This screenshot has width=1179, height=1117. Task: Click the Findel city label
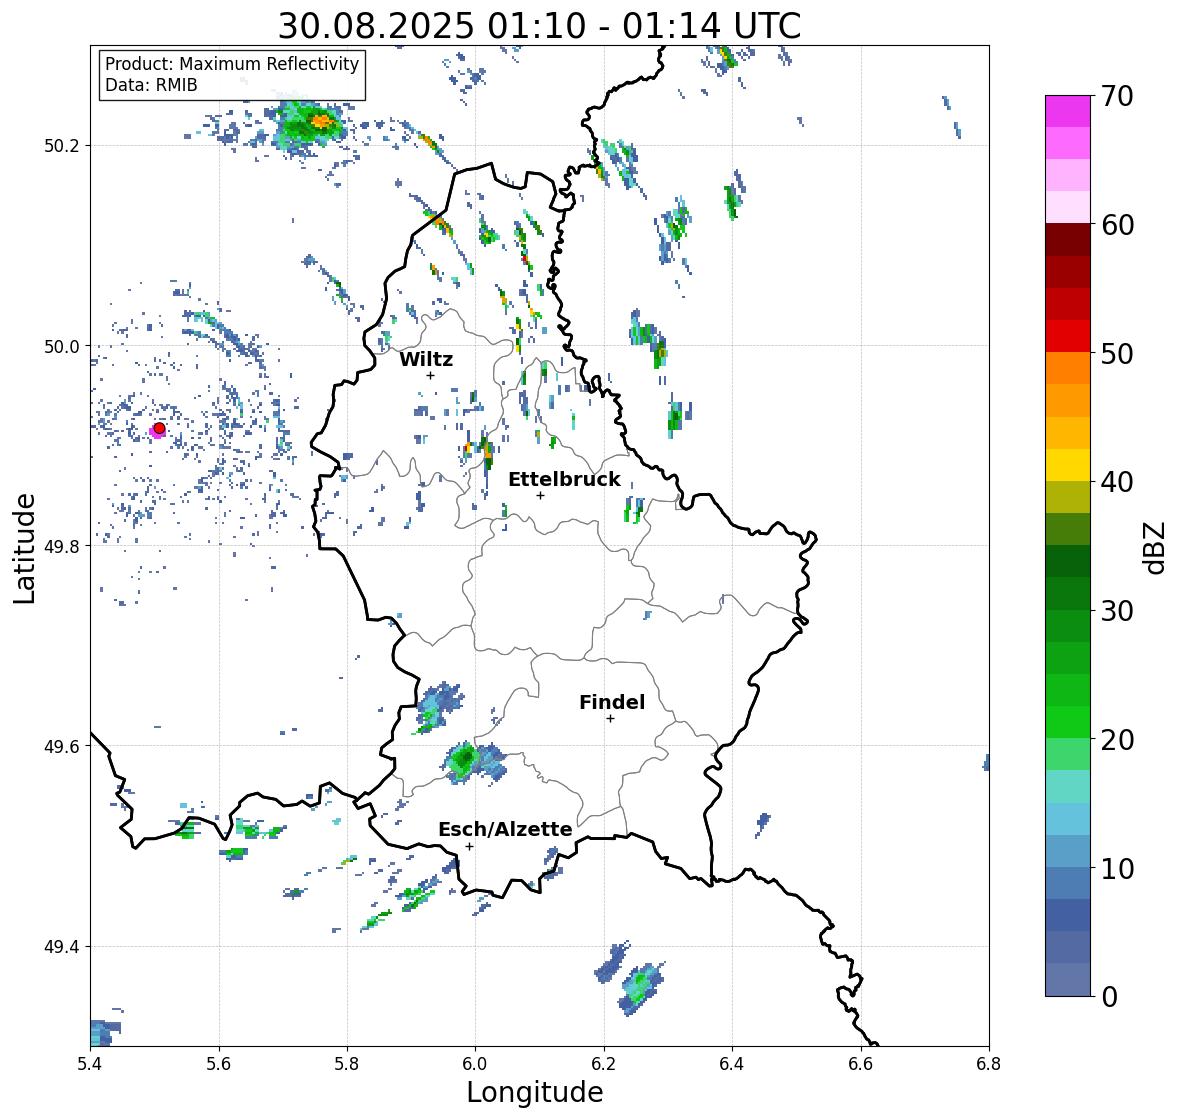point(612,702)
